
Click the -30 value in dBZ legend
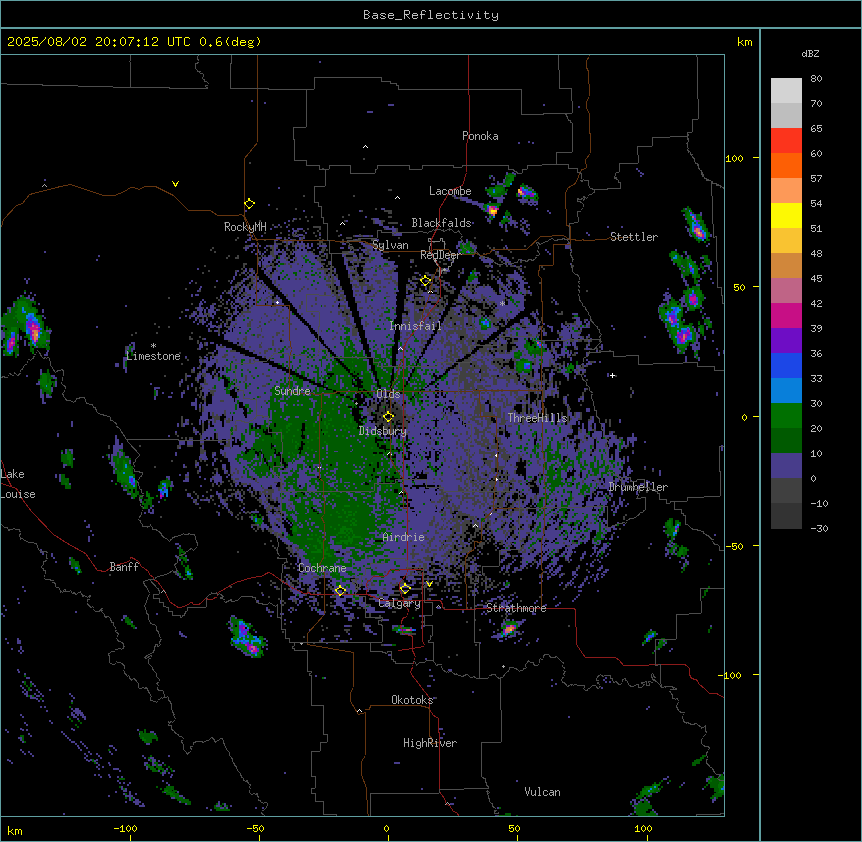819,528
